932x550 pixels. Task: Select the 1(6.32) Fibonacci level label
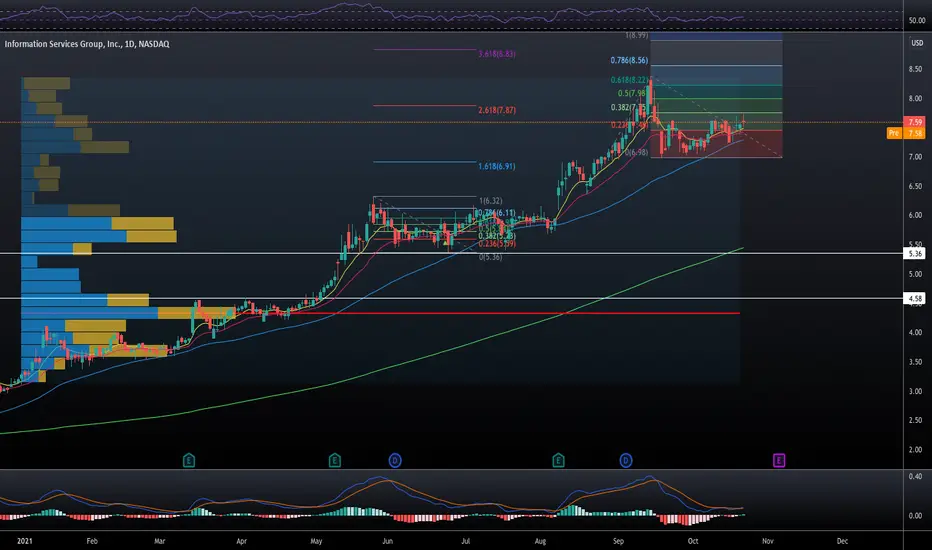(490, 201)
